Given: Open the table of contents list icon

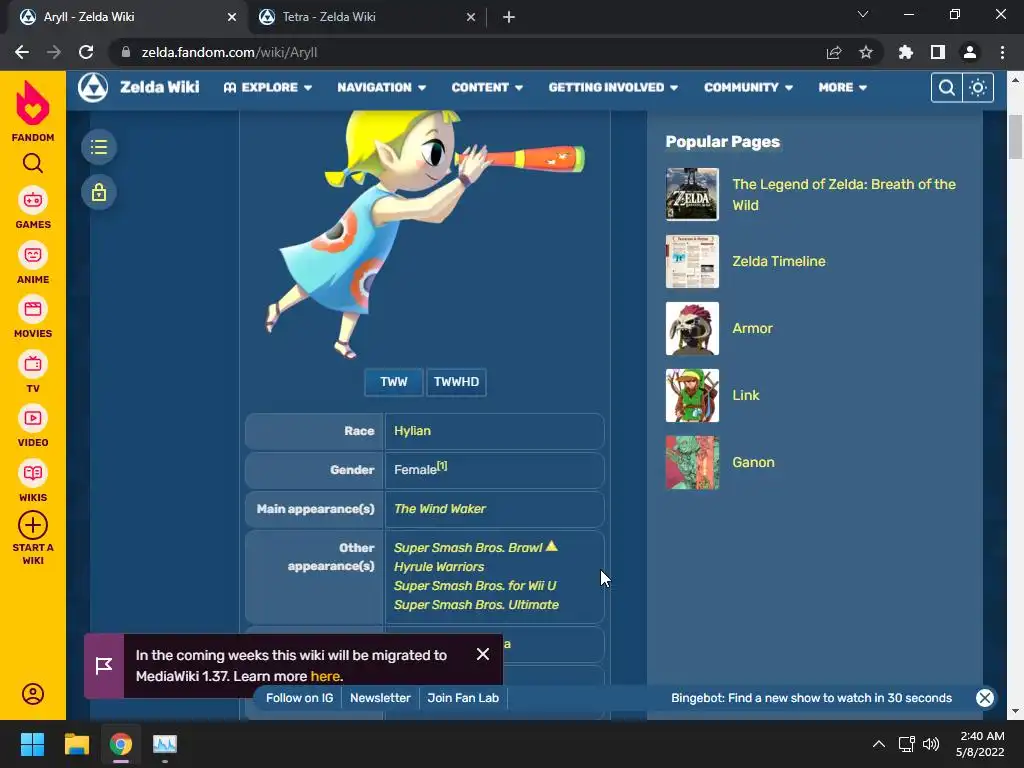Looking at the screenshot, I should [x=99, y=147].
